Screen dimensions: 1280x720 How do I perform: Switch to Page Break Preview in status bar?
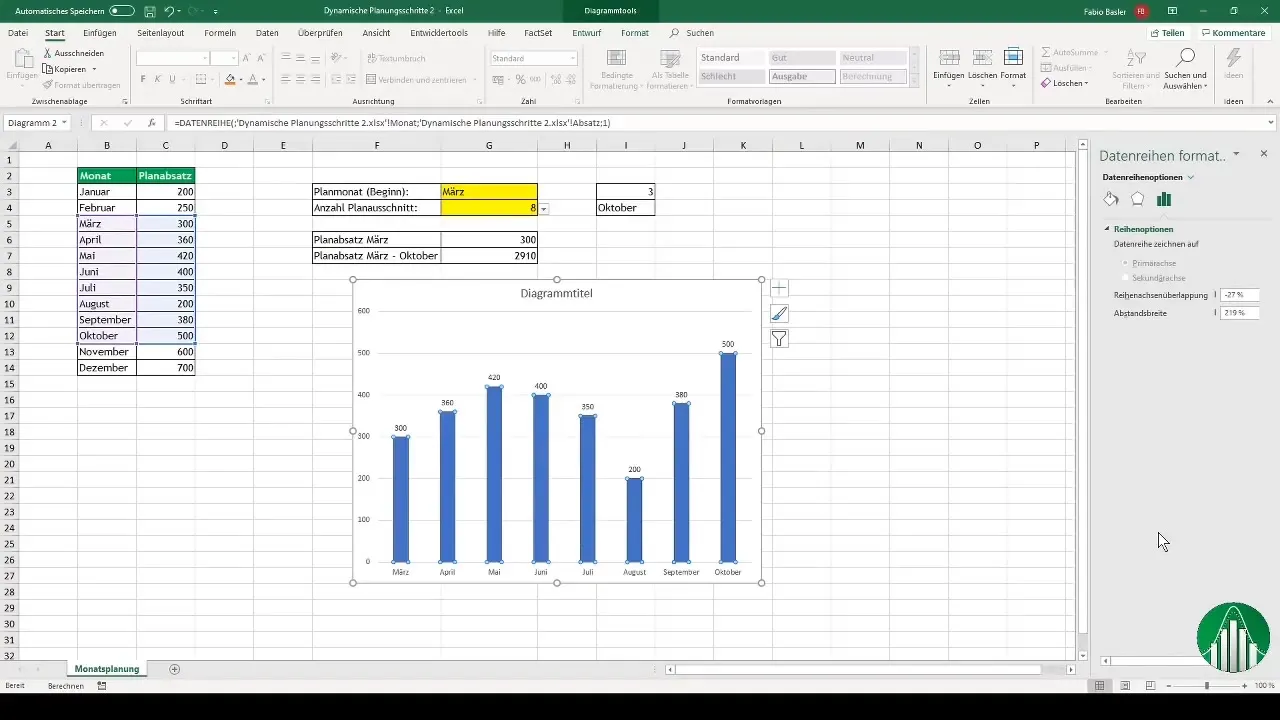coord(1150,686)
